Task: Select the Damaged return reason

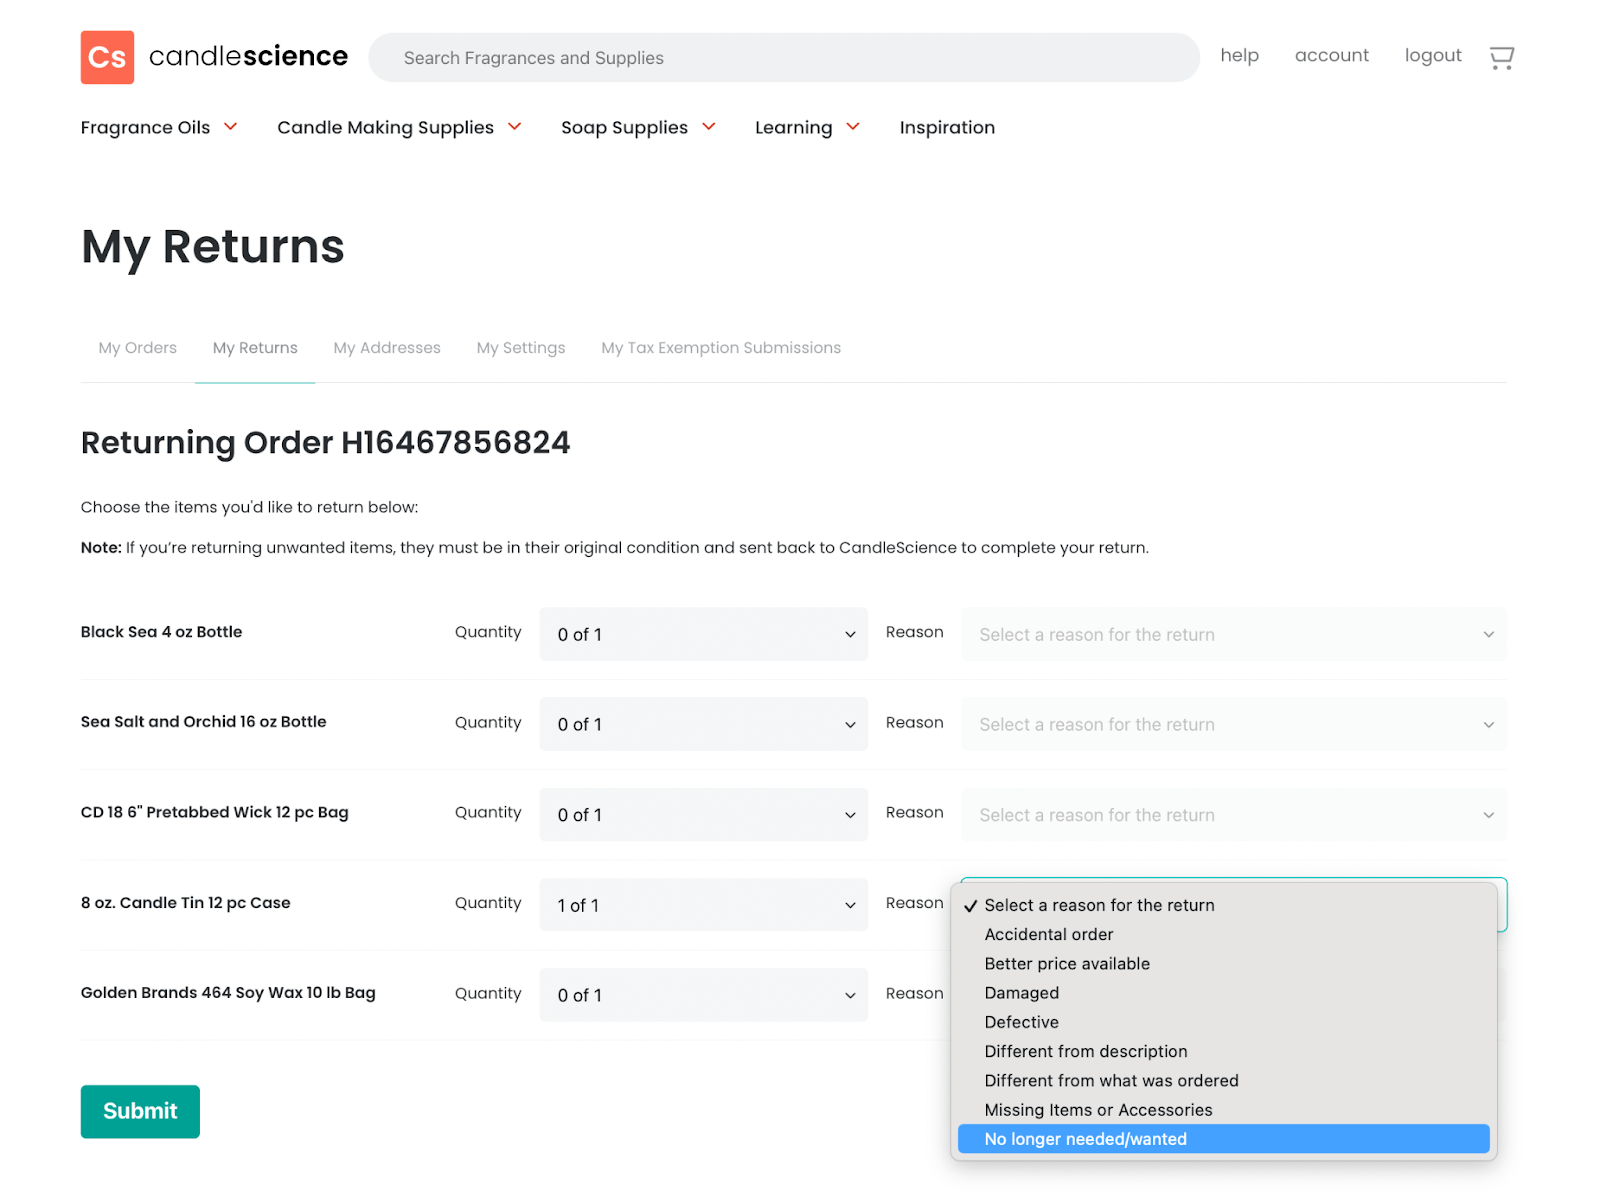Action: (1021, 992)
